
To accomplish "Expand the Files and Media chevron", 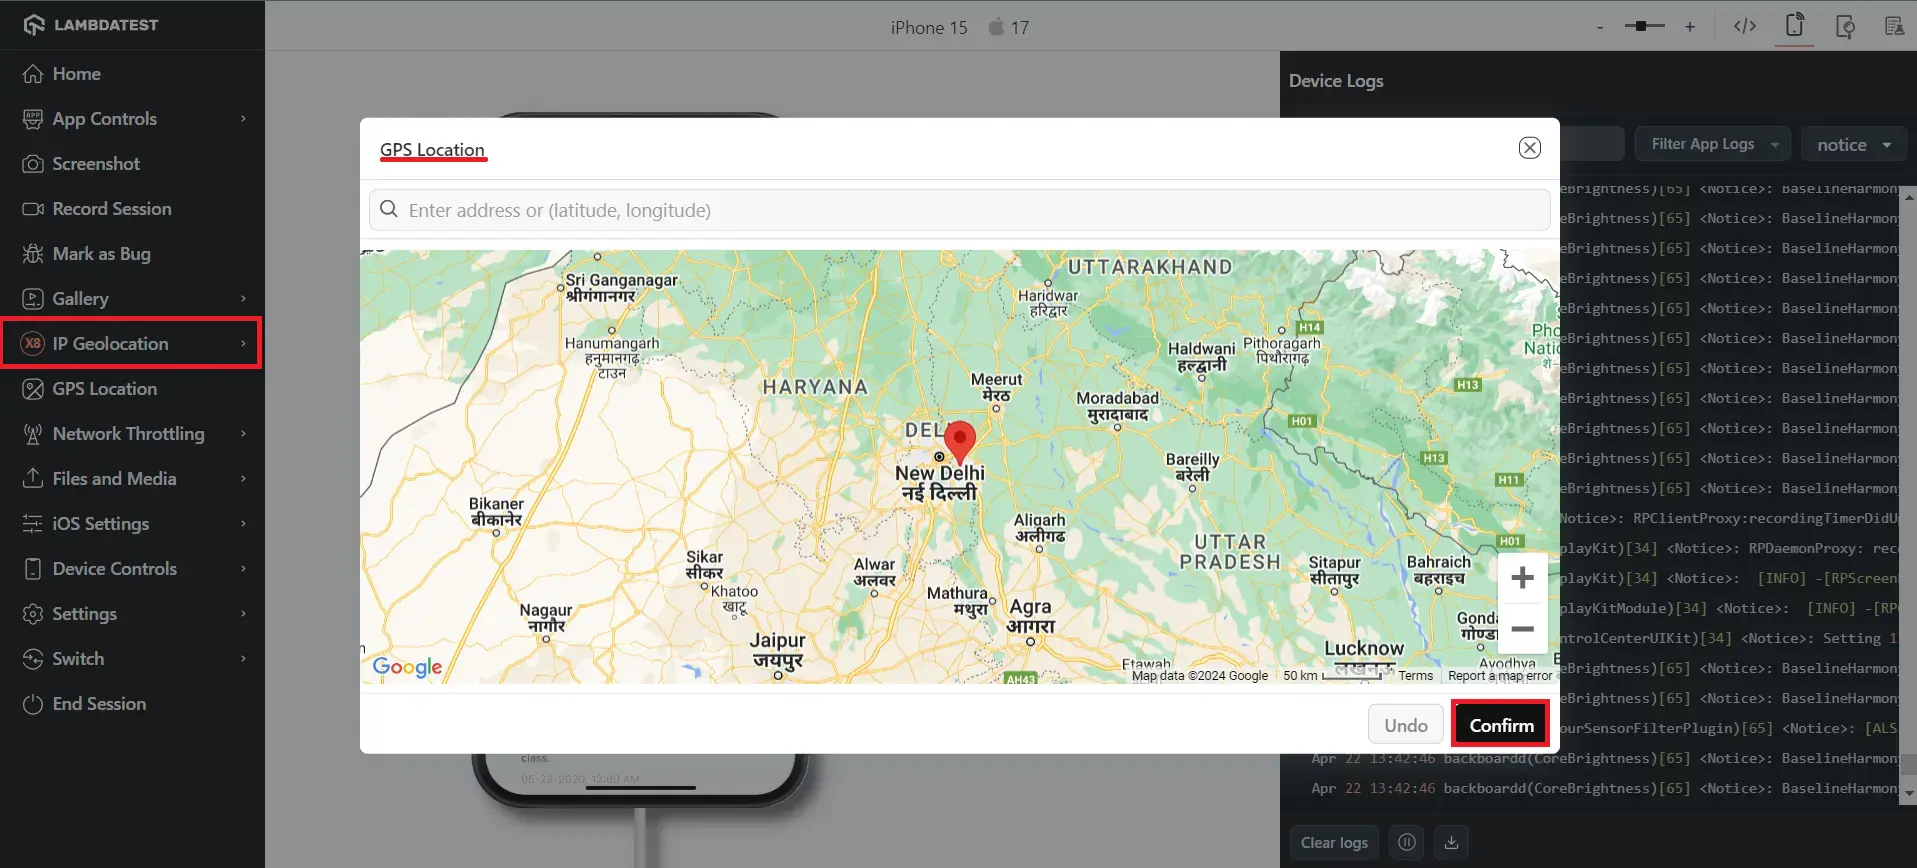I will (x=243, y=479).
